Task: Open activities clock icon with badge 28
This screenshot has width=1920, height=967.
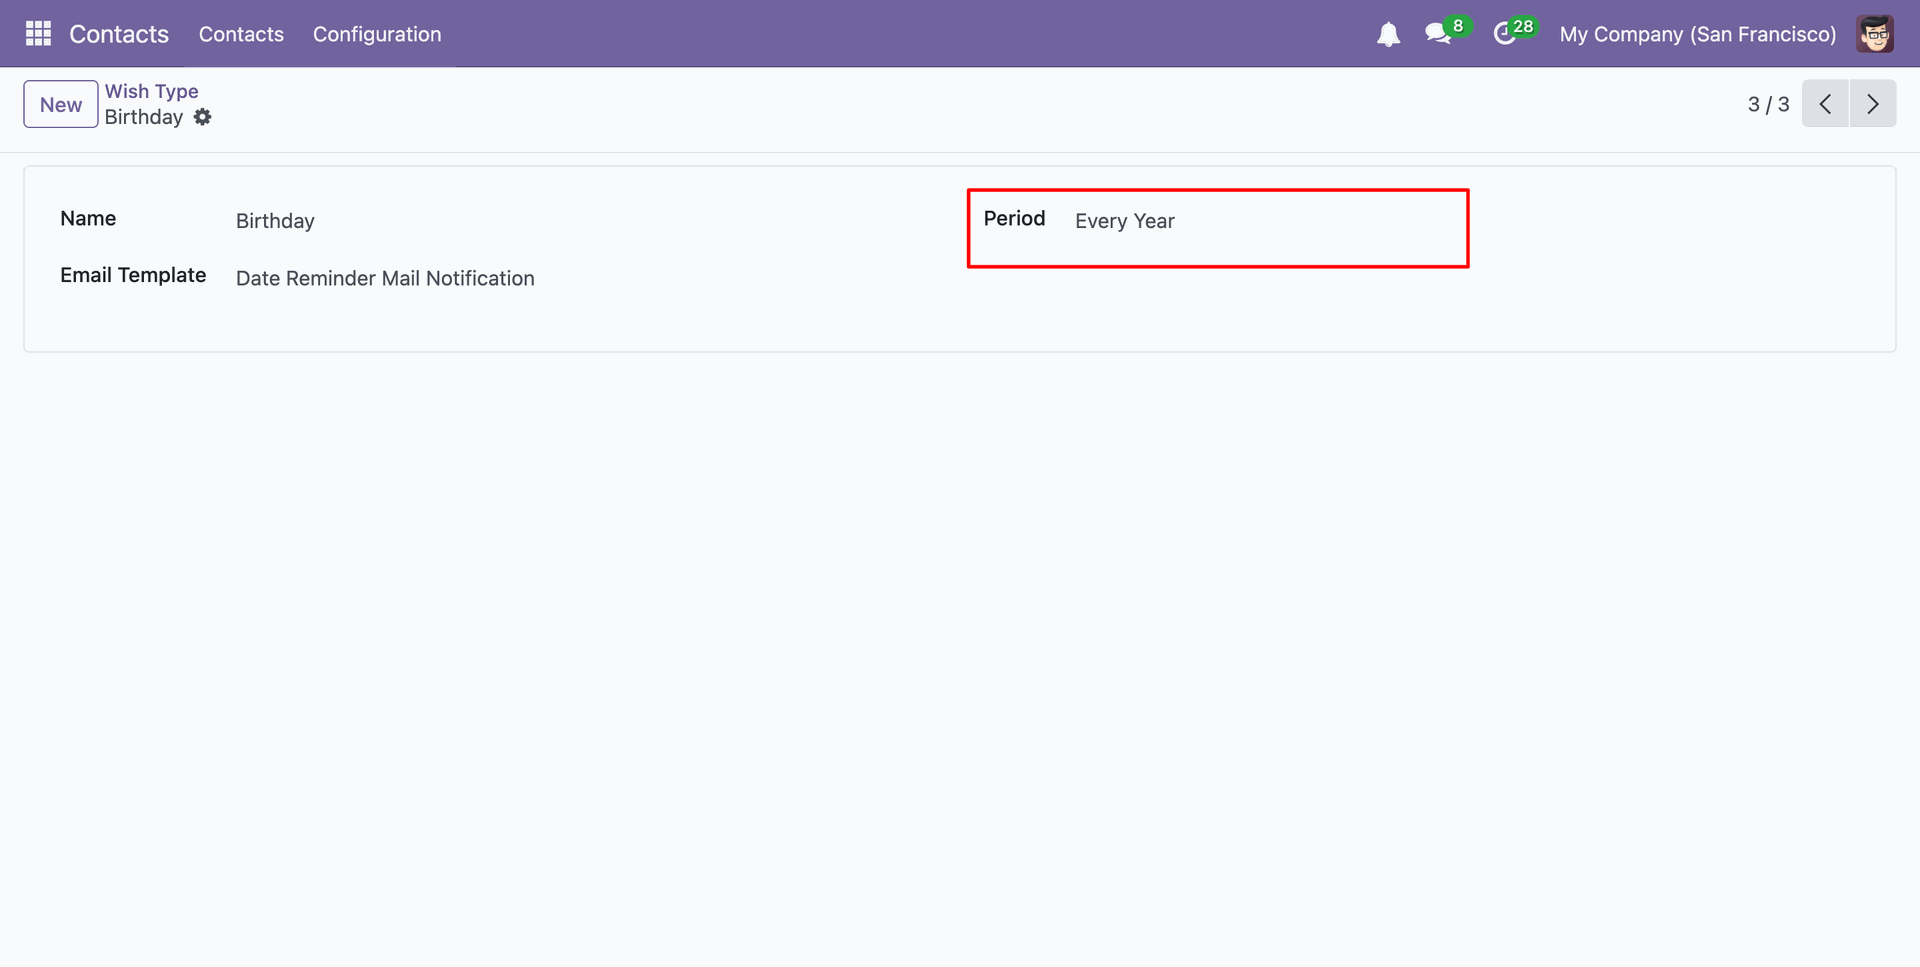Action: 1504,35
